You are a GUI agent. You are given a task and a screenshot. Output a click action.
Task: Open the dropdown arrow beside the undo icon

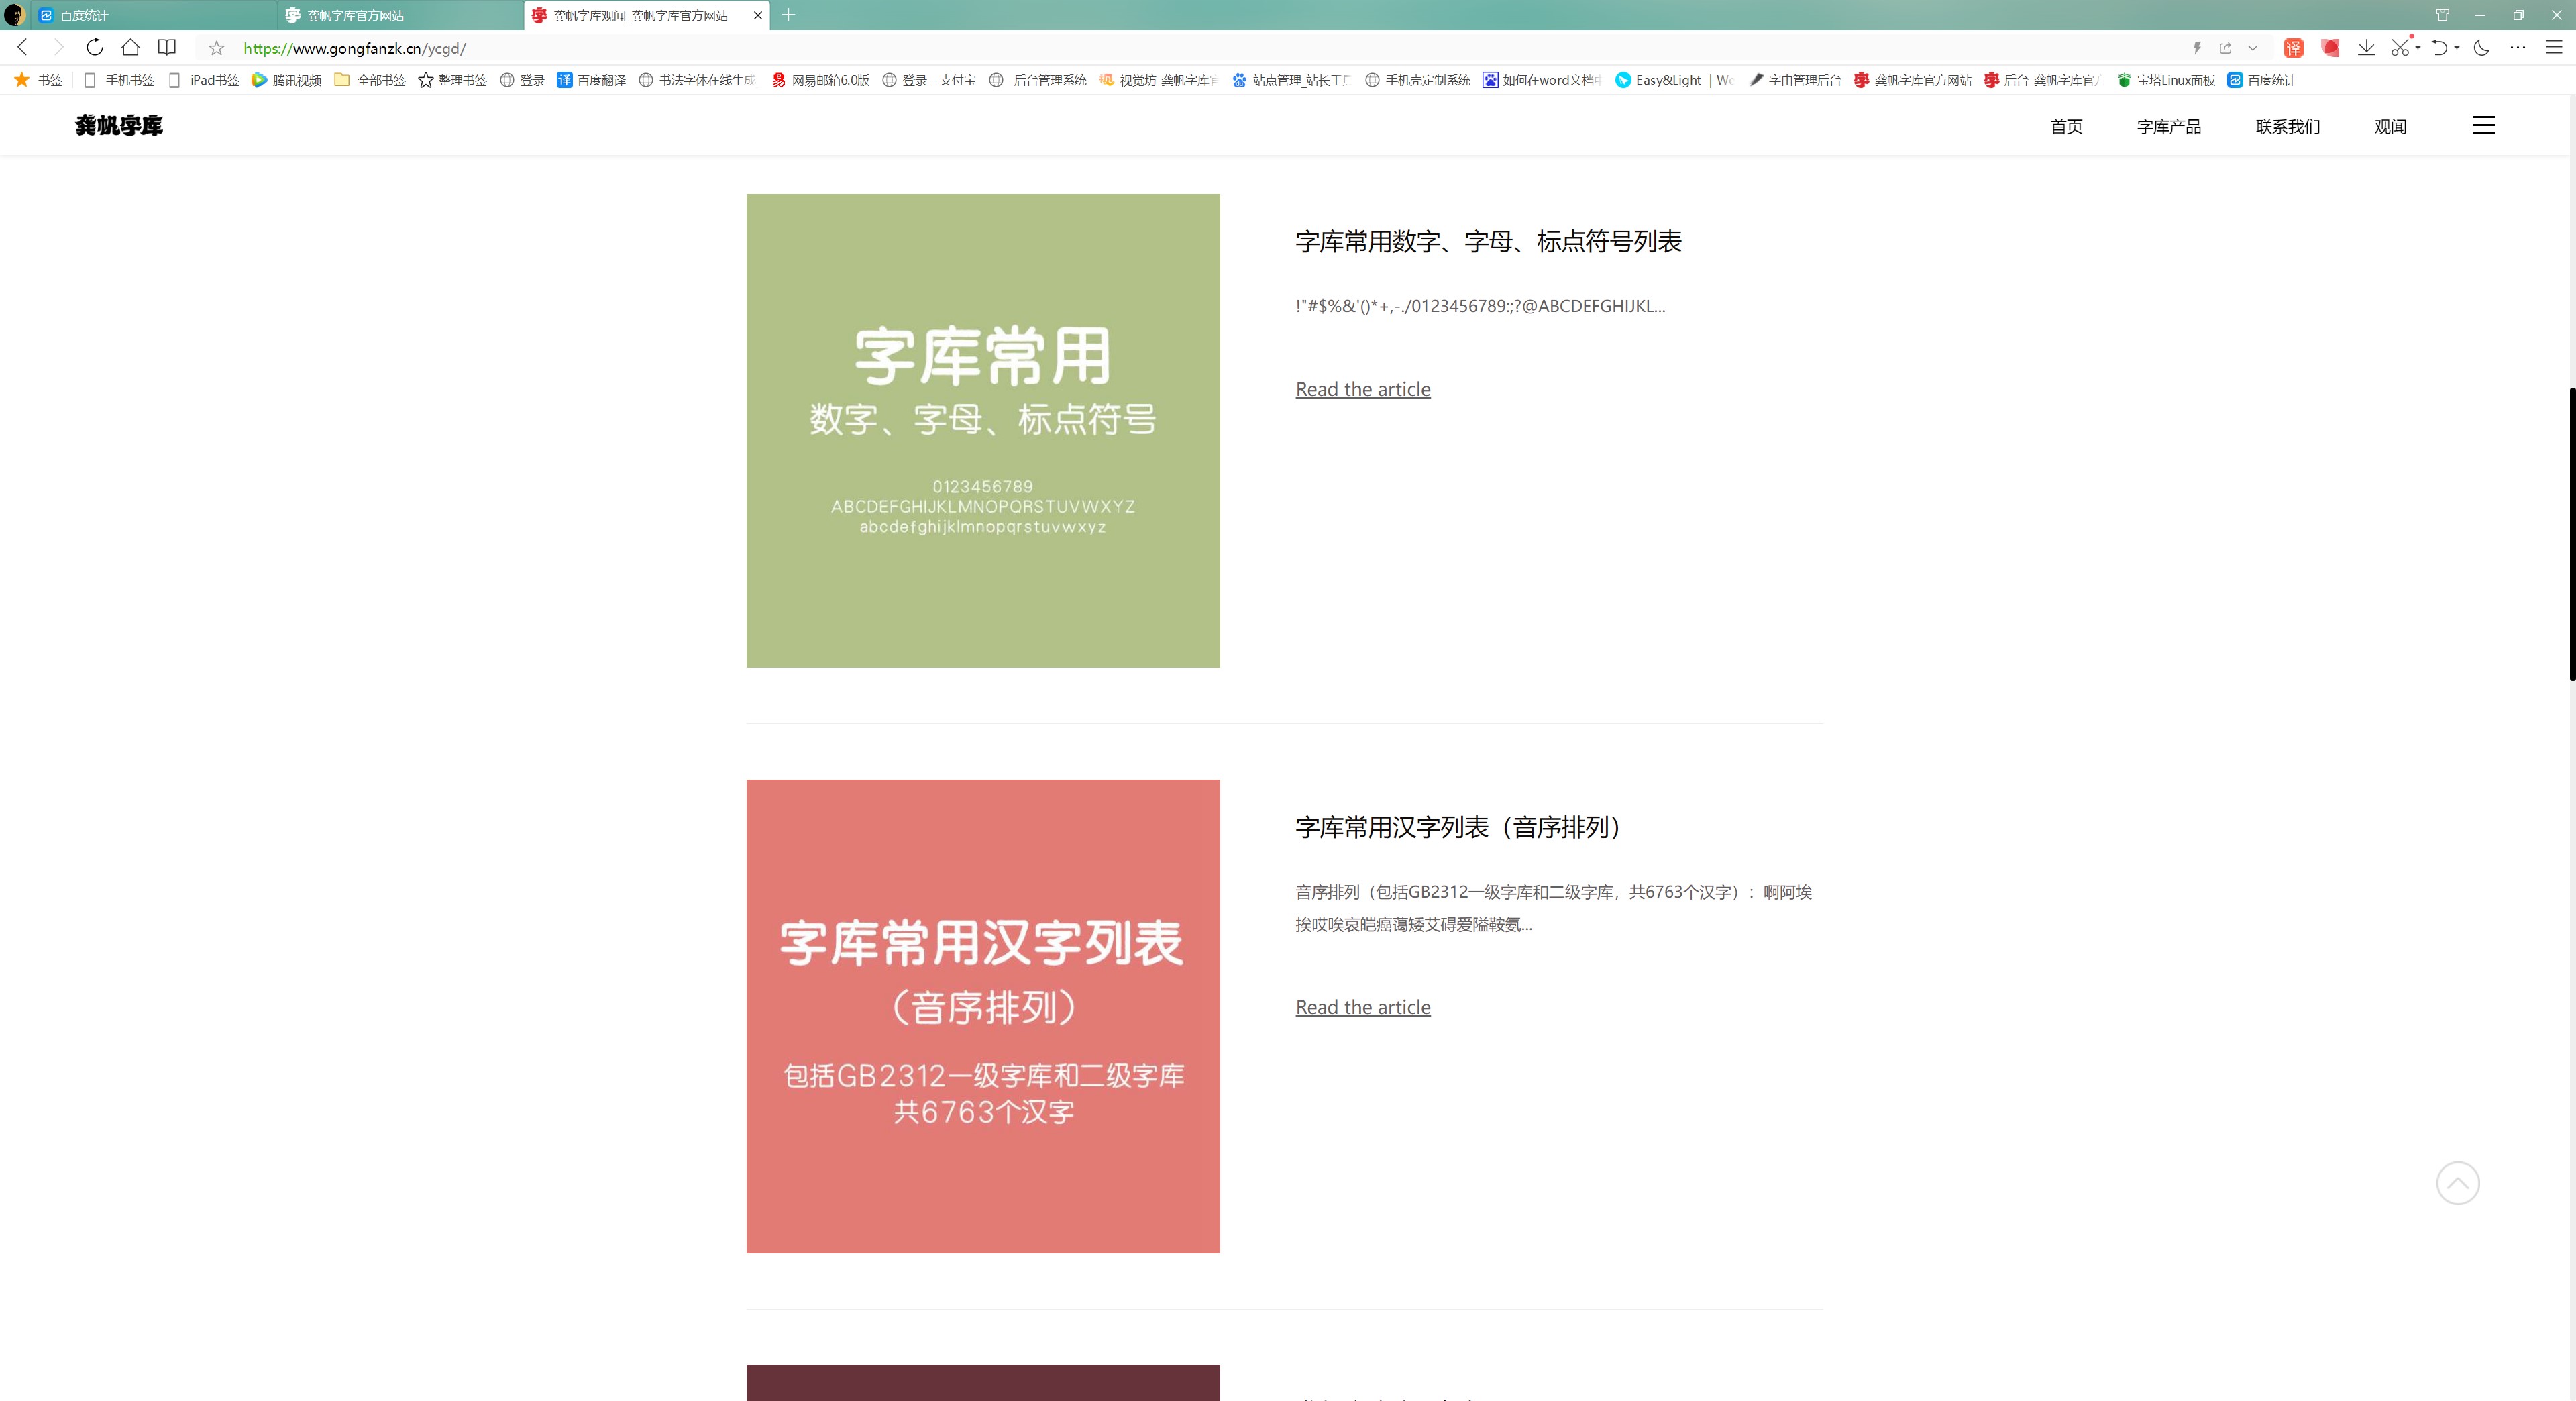(2457, 48)
